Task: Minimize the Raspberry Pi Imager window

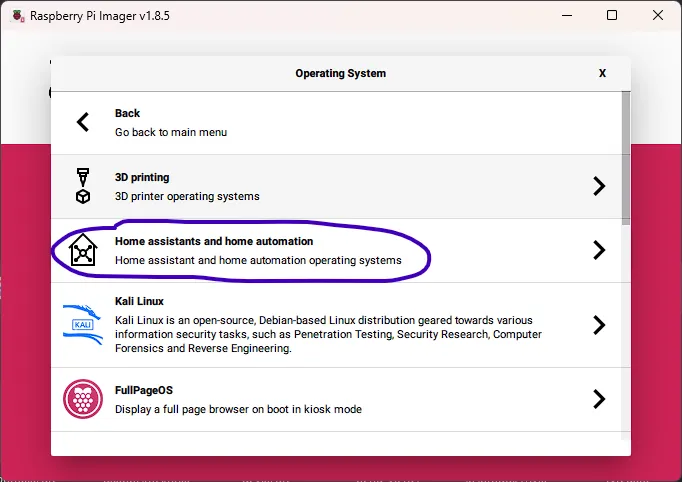Action: 567,16
